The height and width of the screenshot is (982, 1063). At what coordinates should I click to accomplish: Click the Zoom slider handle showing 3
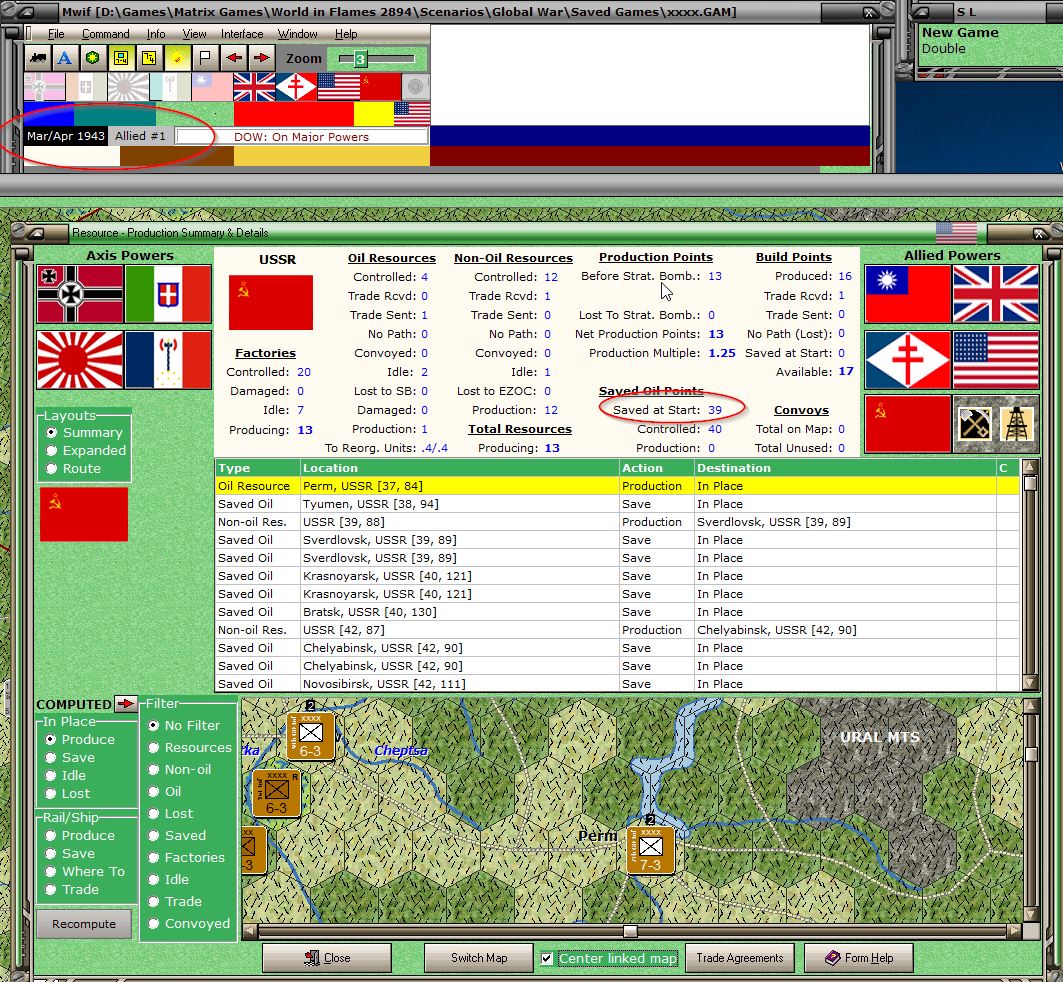(360, 59)
